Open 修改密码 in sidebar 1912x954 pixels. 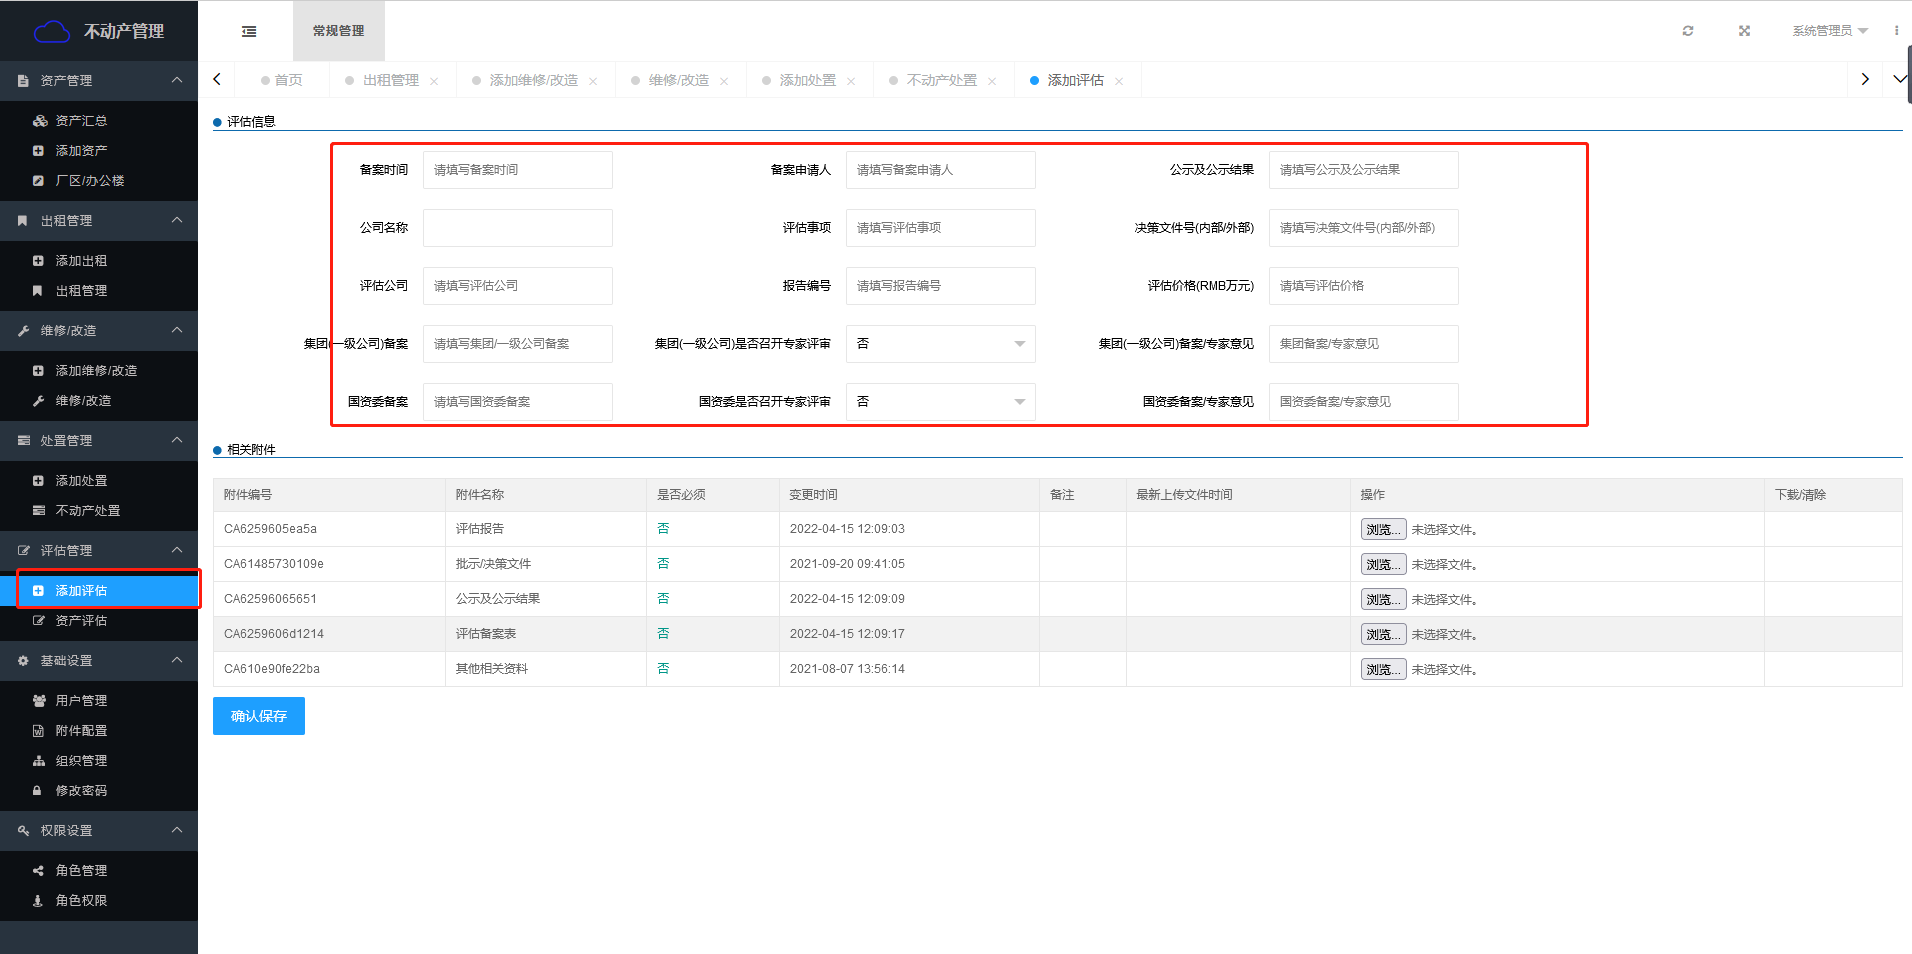[x=99, y=791]
